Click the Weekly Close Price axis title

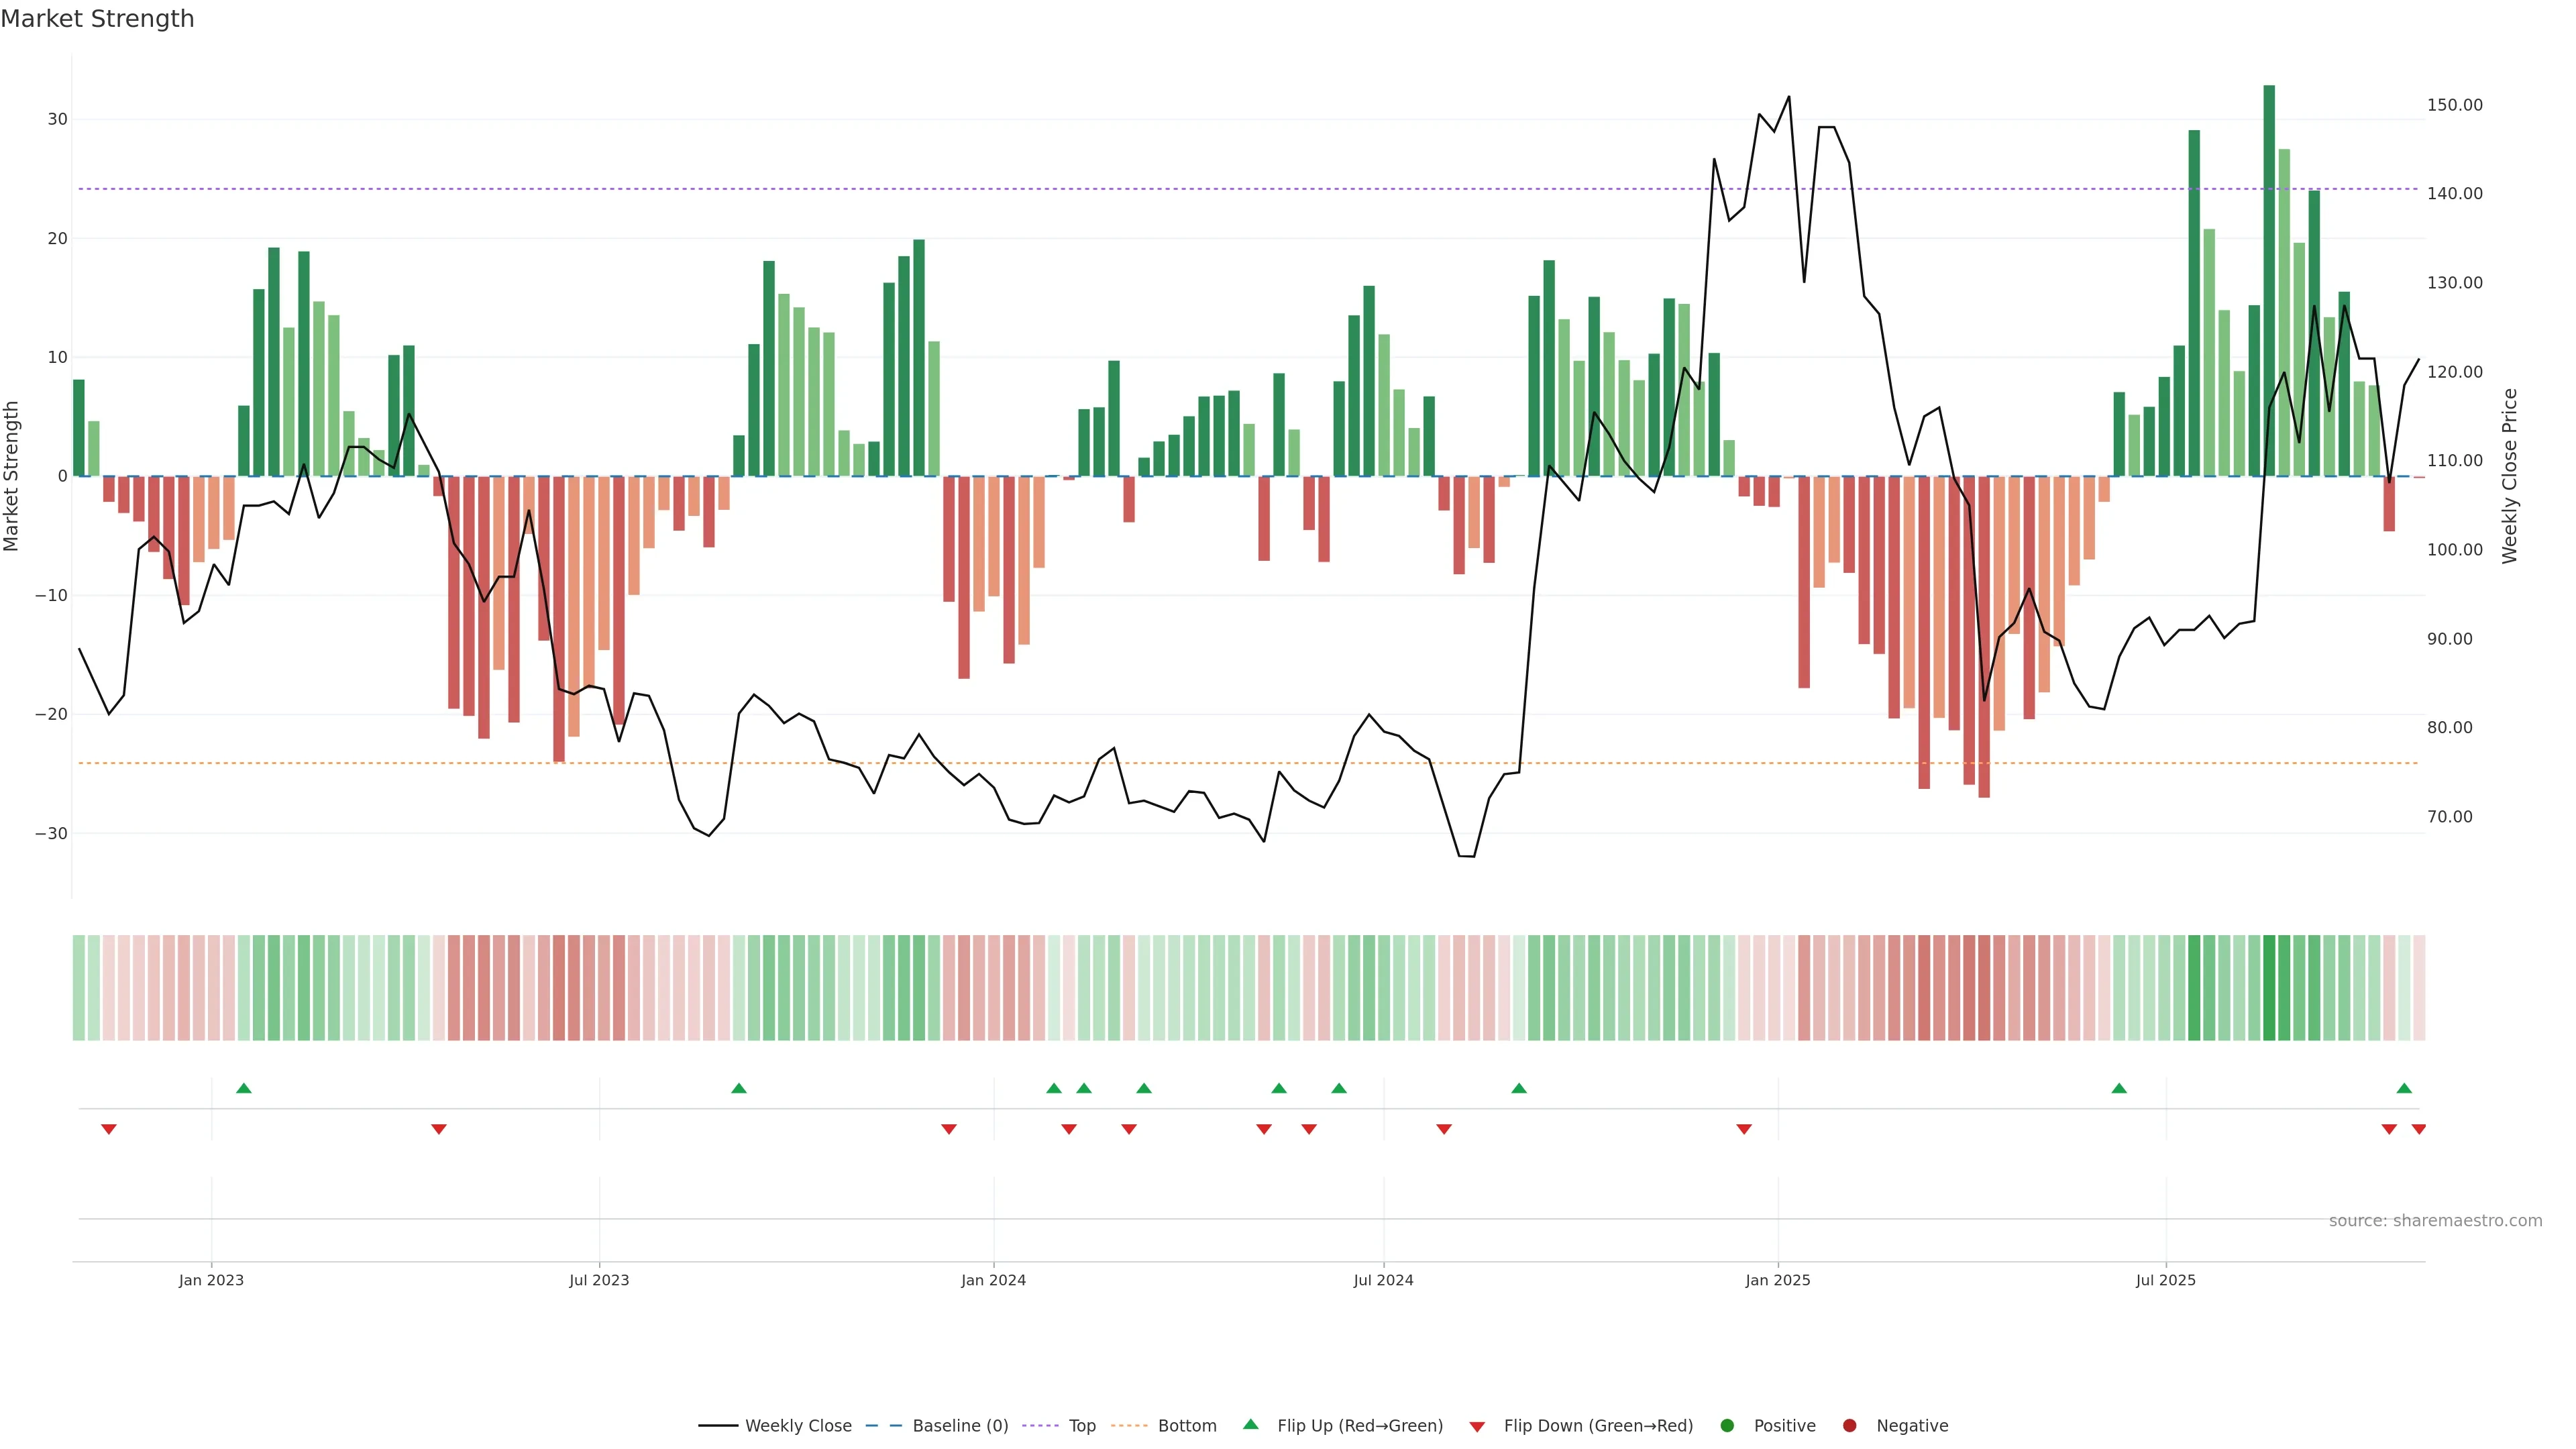tap(2510, 476)
